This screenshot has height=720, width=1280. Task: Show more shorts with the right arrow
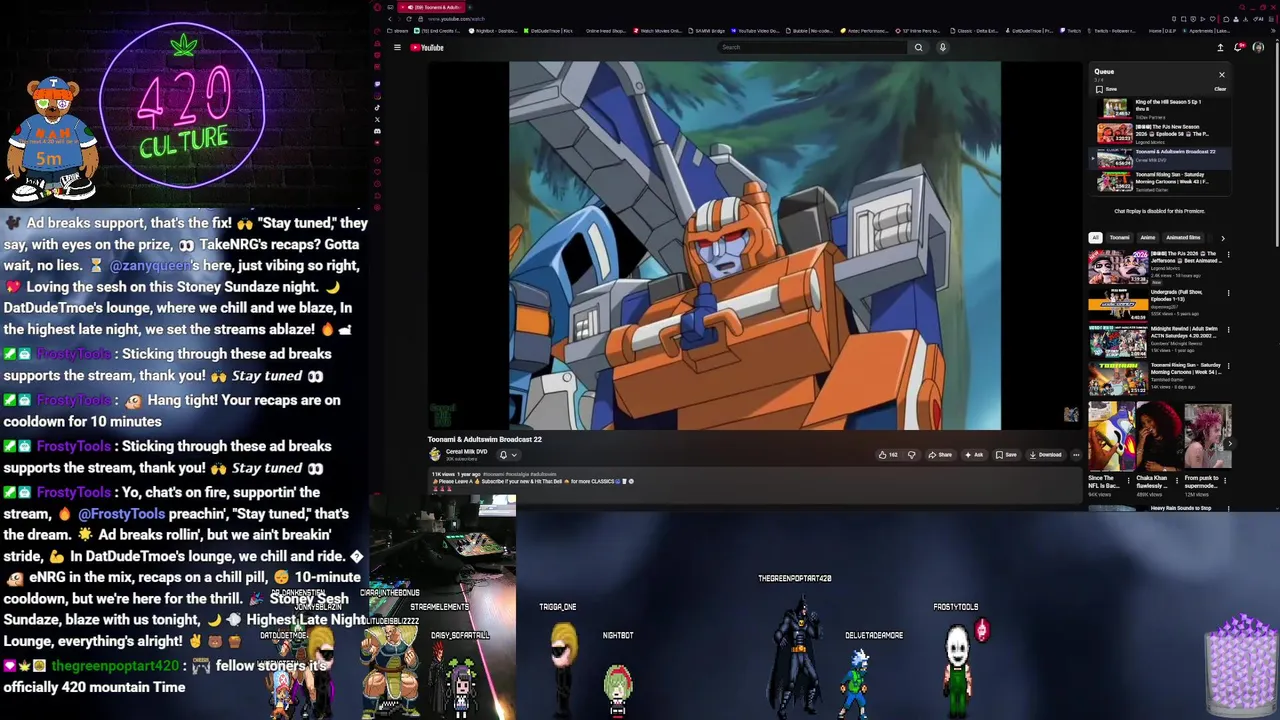(x=1230, y=444)
